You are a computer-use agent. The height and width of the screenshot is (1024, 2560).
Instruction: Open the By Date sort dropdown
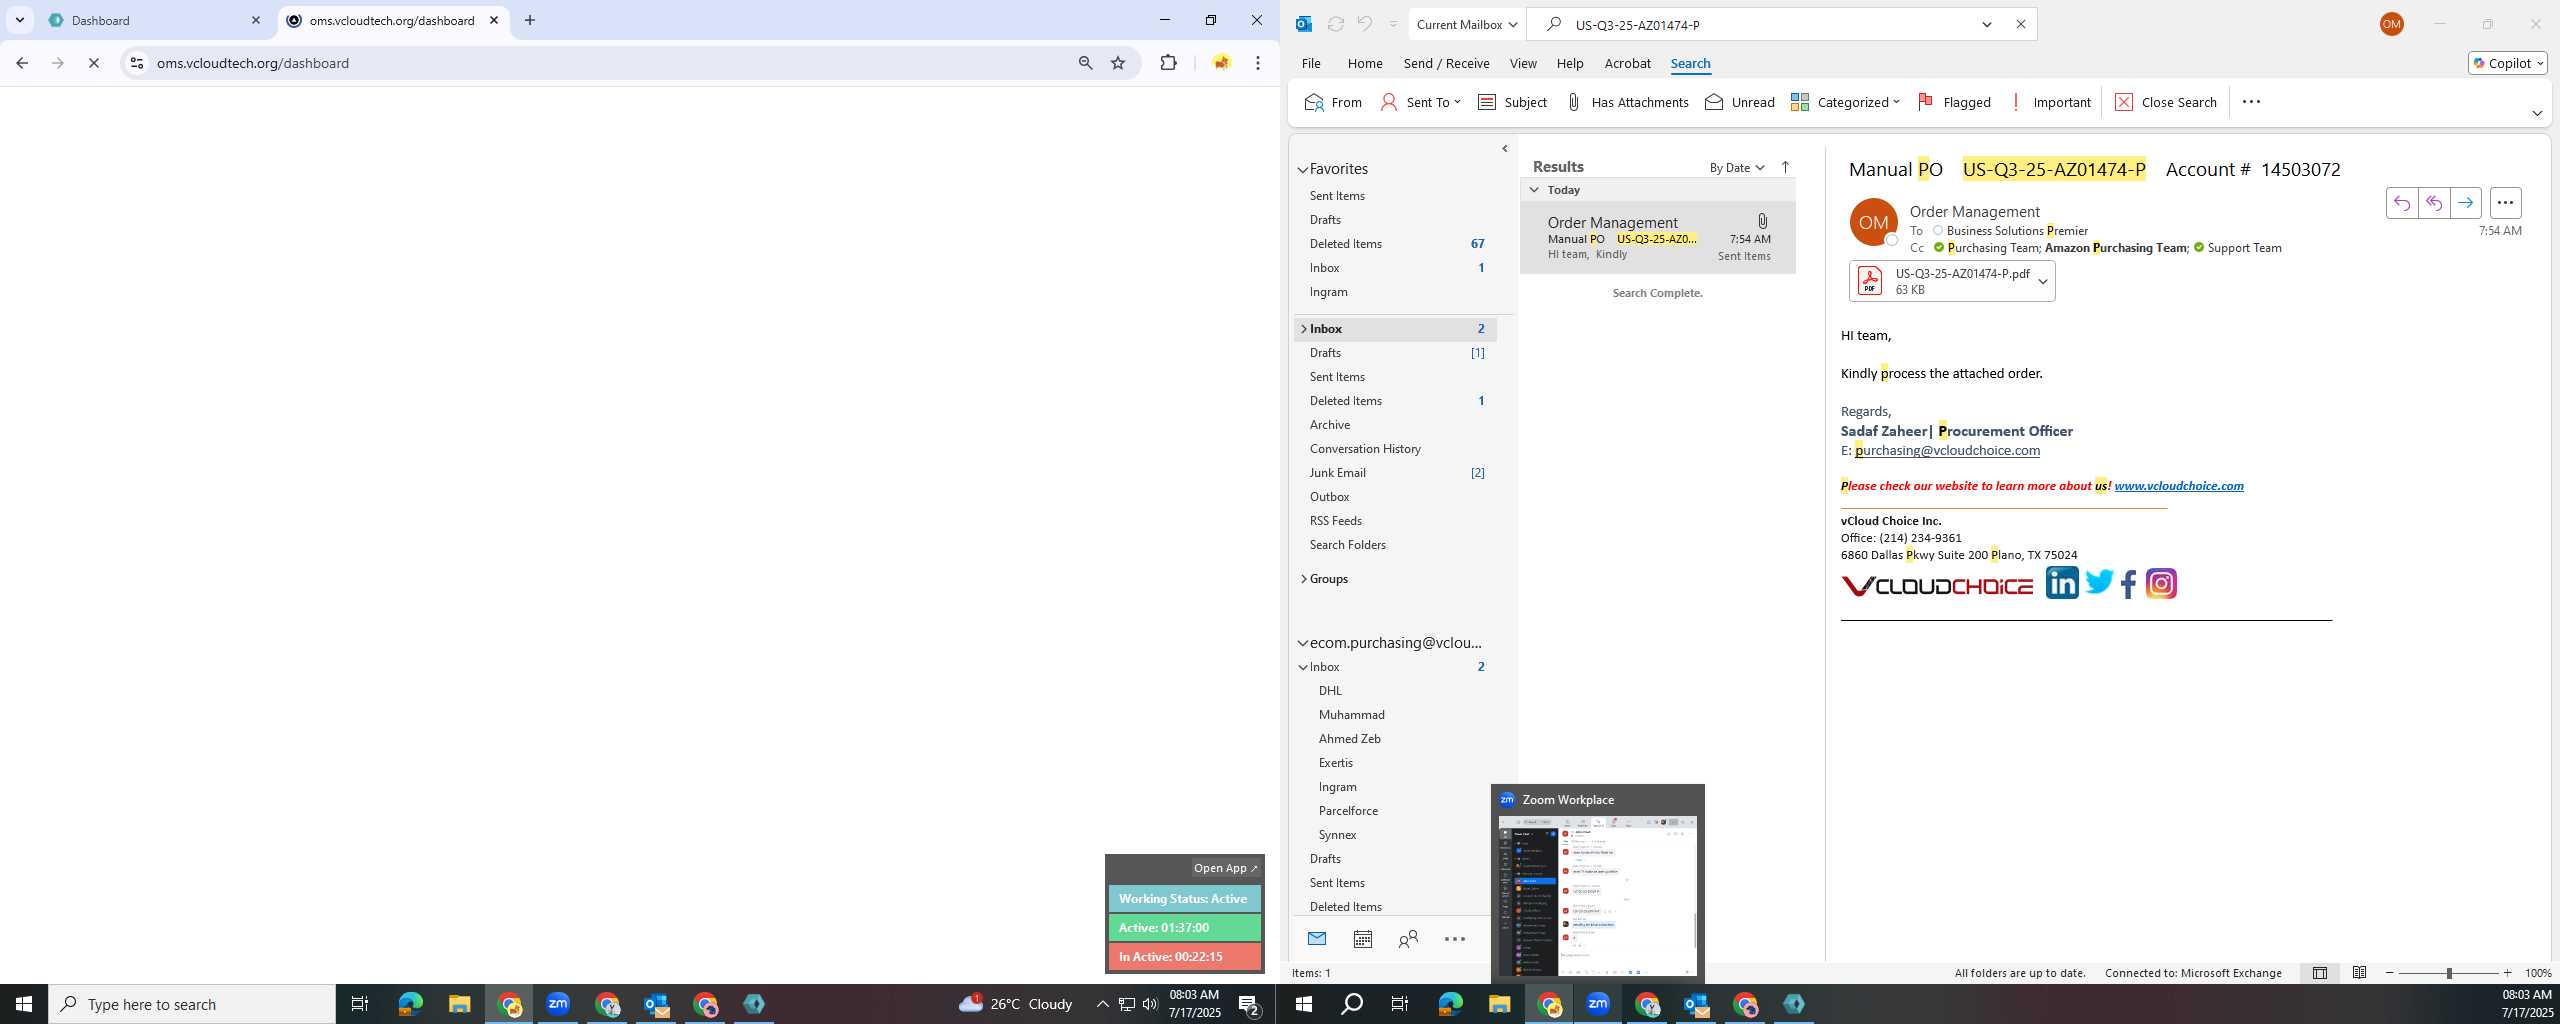click(x=1736, y=168)
